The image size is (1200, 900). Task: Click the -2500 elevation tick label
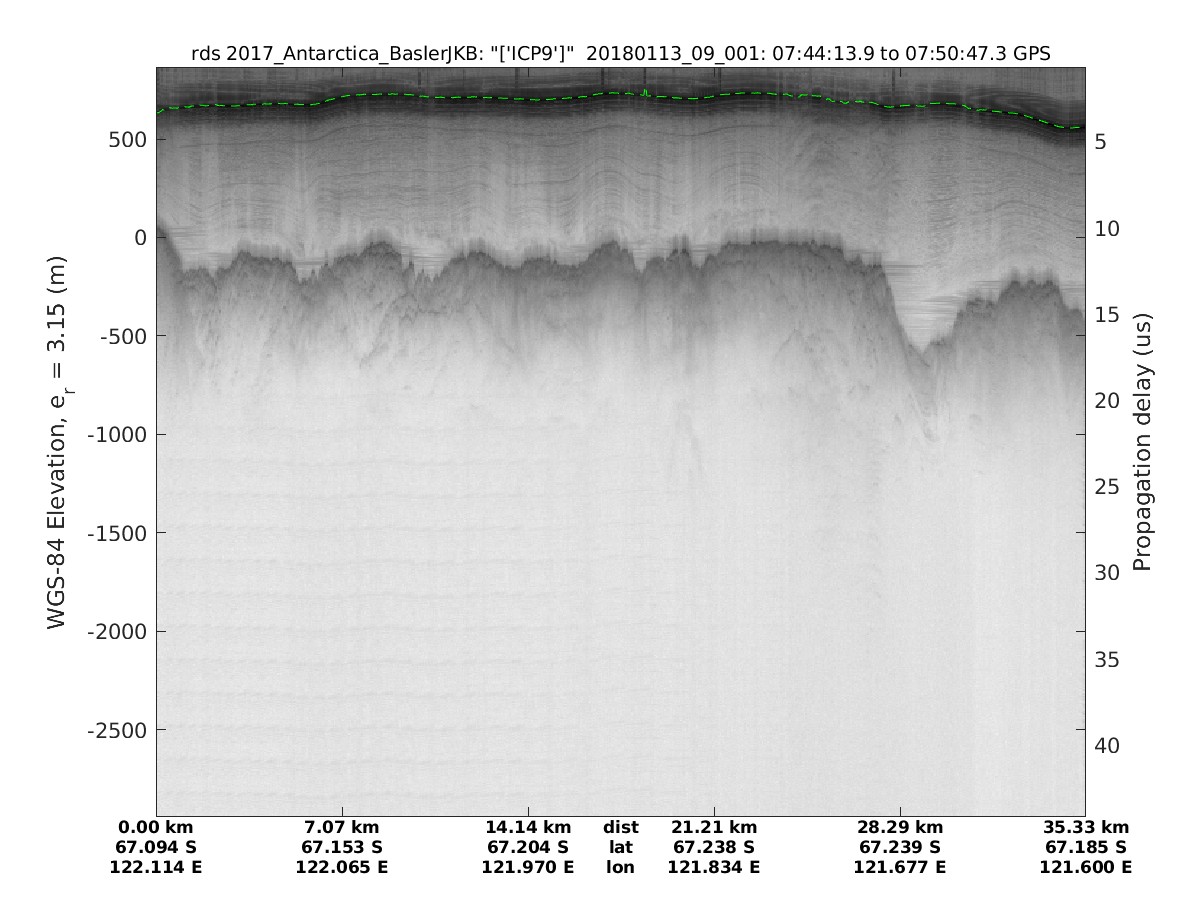pos(116,729)
